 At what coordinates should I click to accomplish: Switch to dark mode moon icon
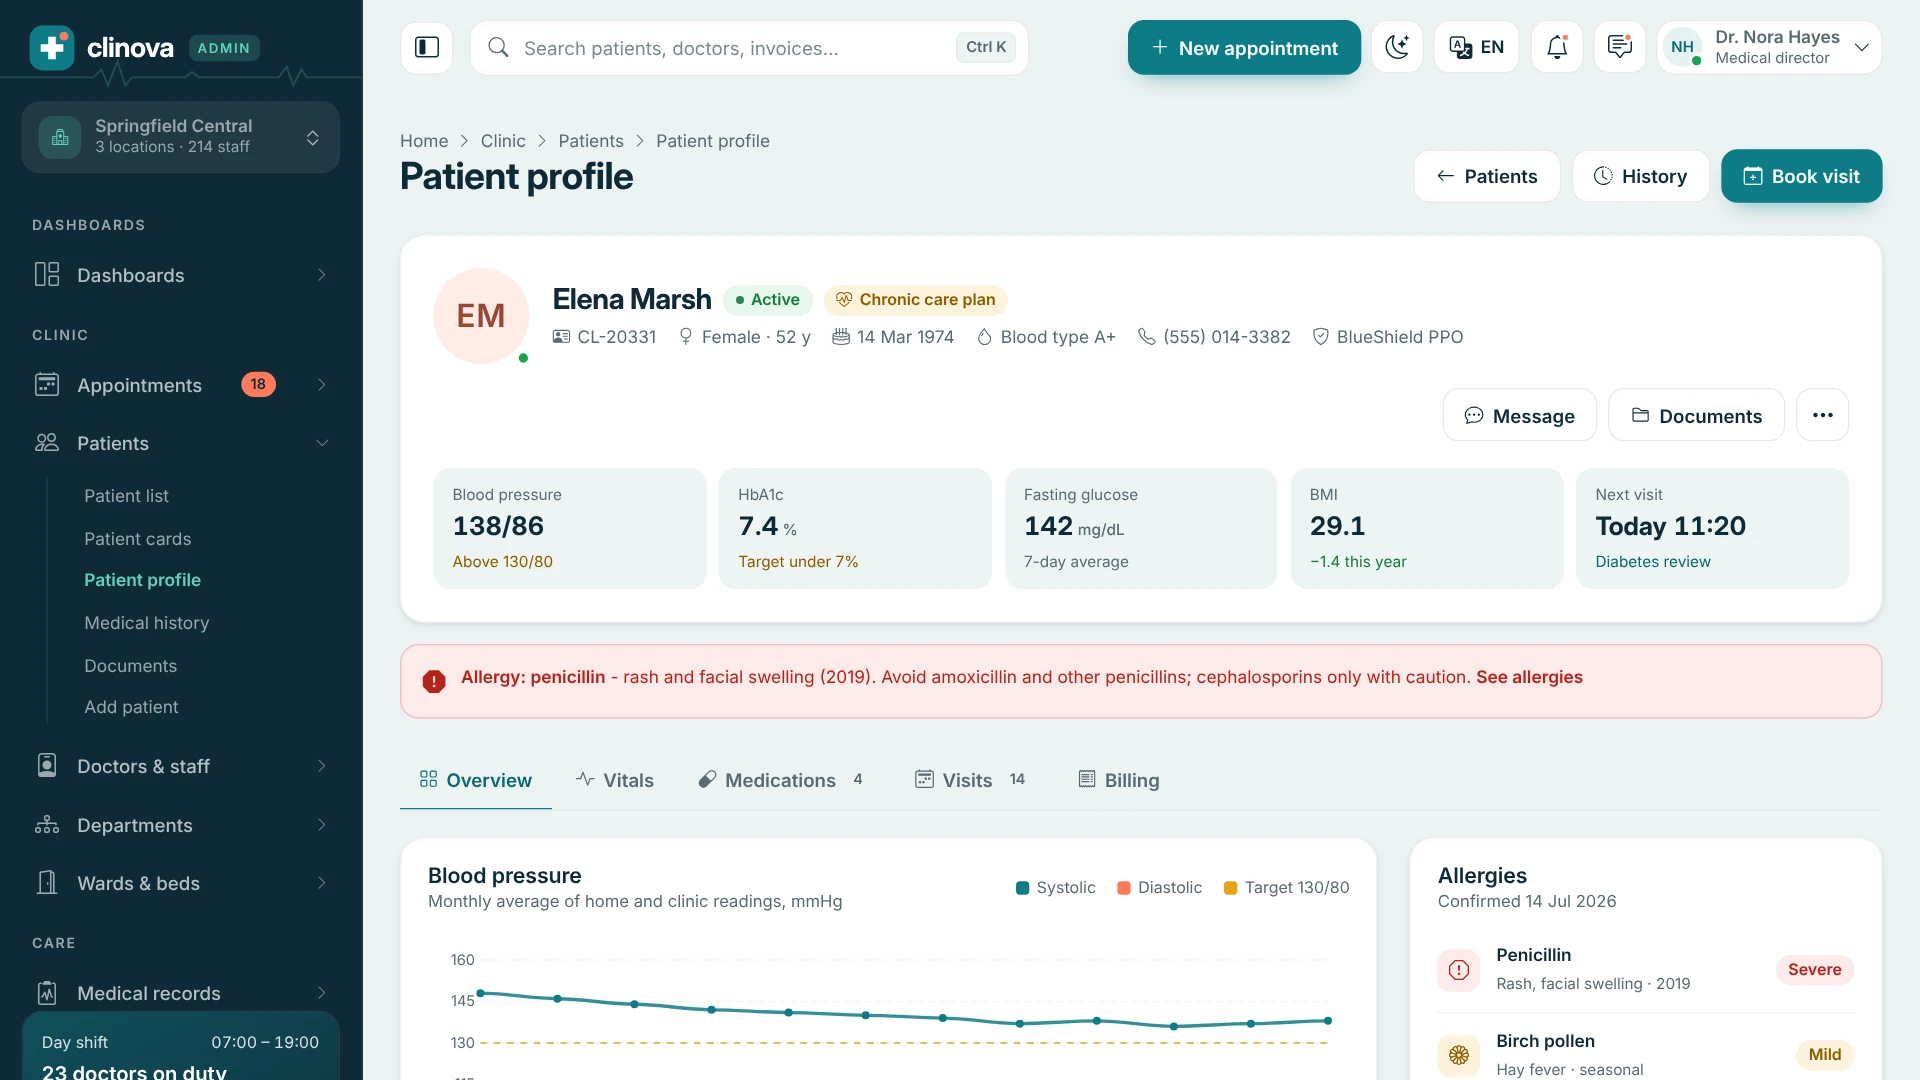point(1397,47)
